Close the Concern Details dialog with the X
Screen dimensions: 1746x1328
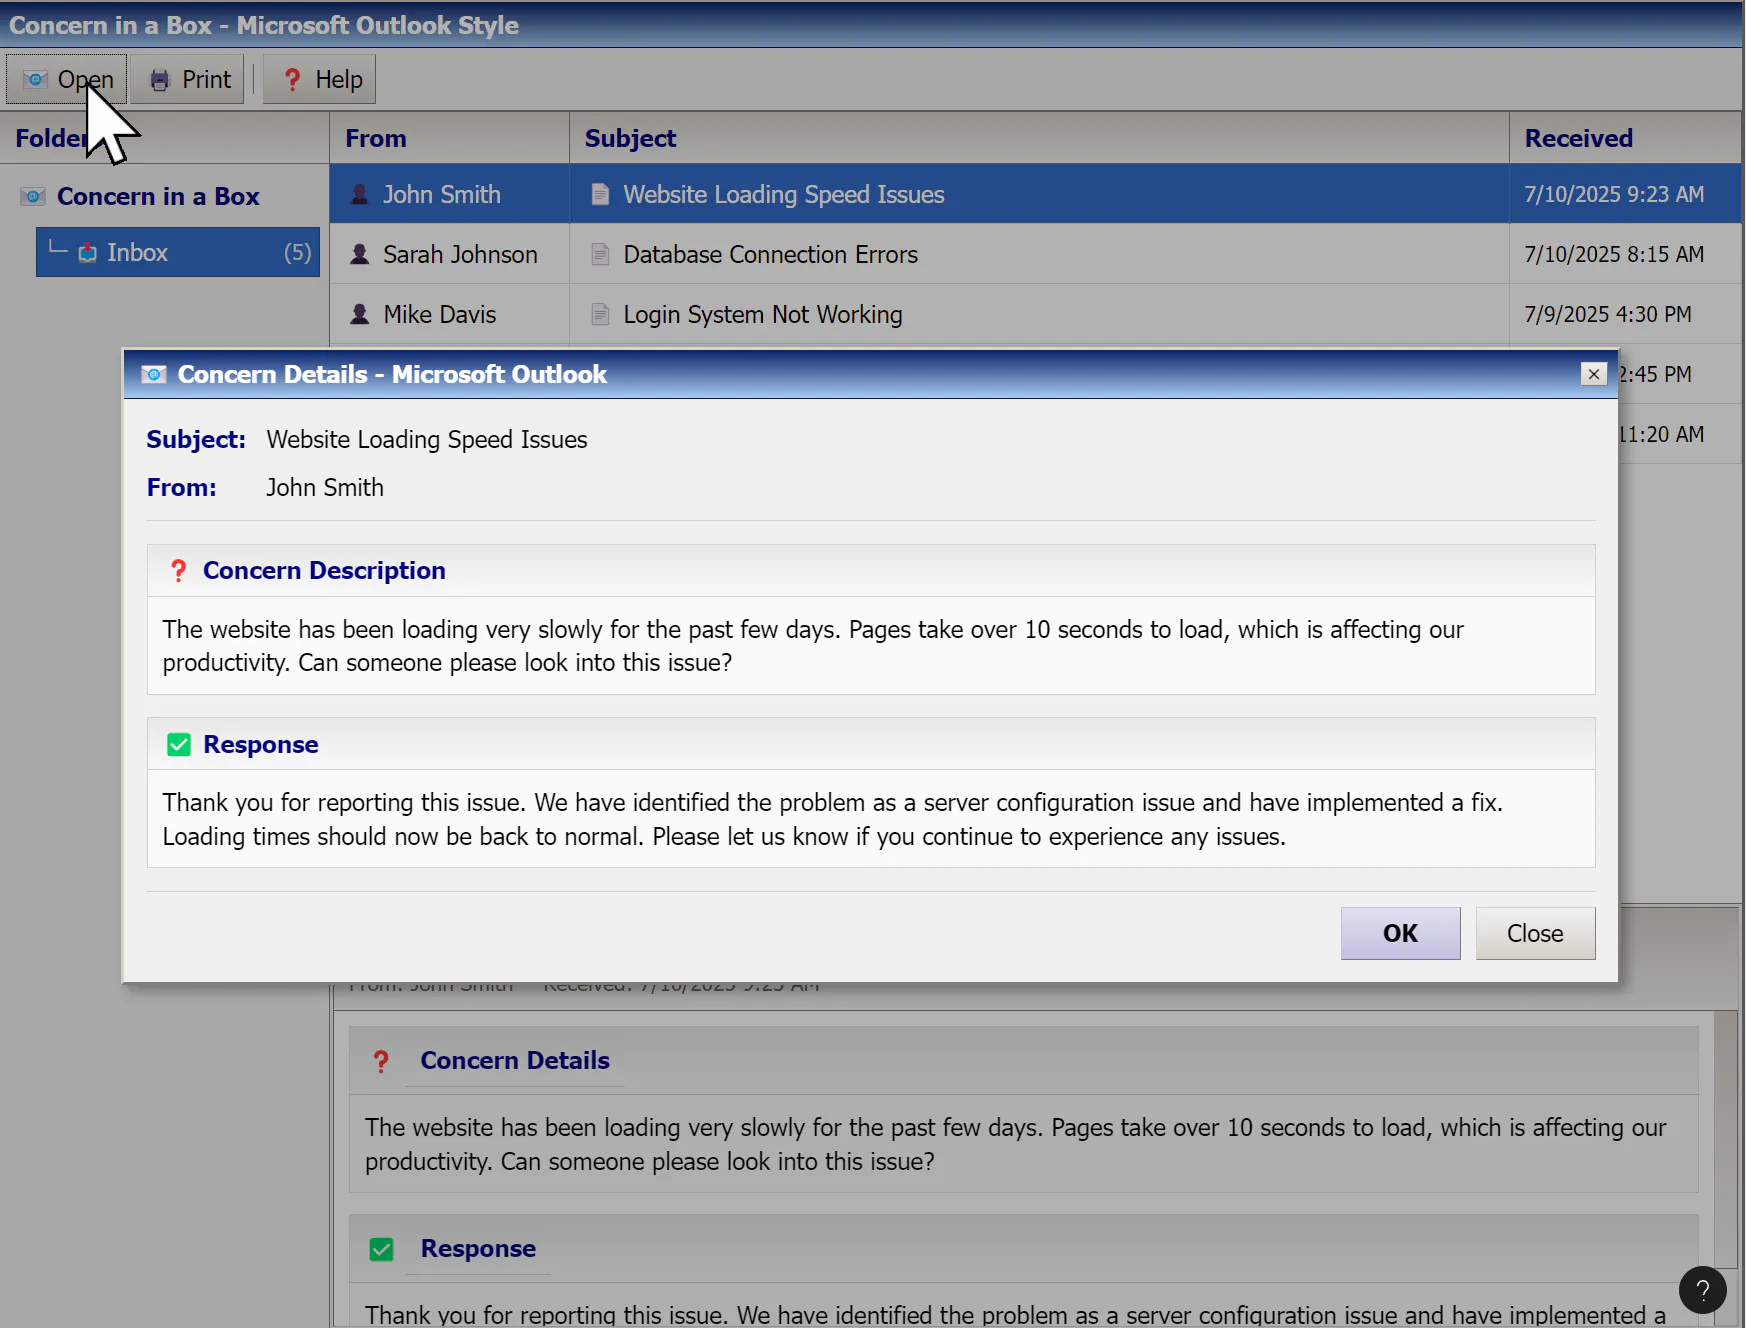click(1594, 374)
